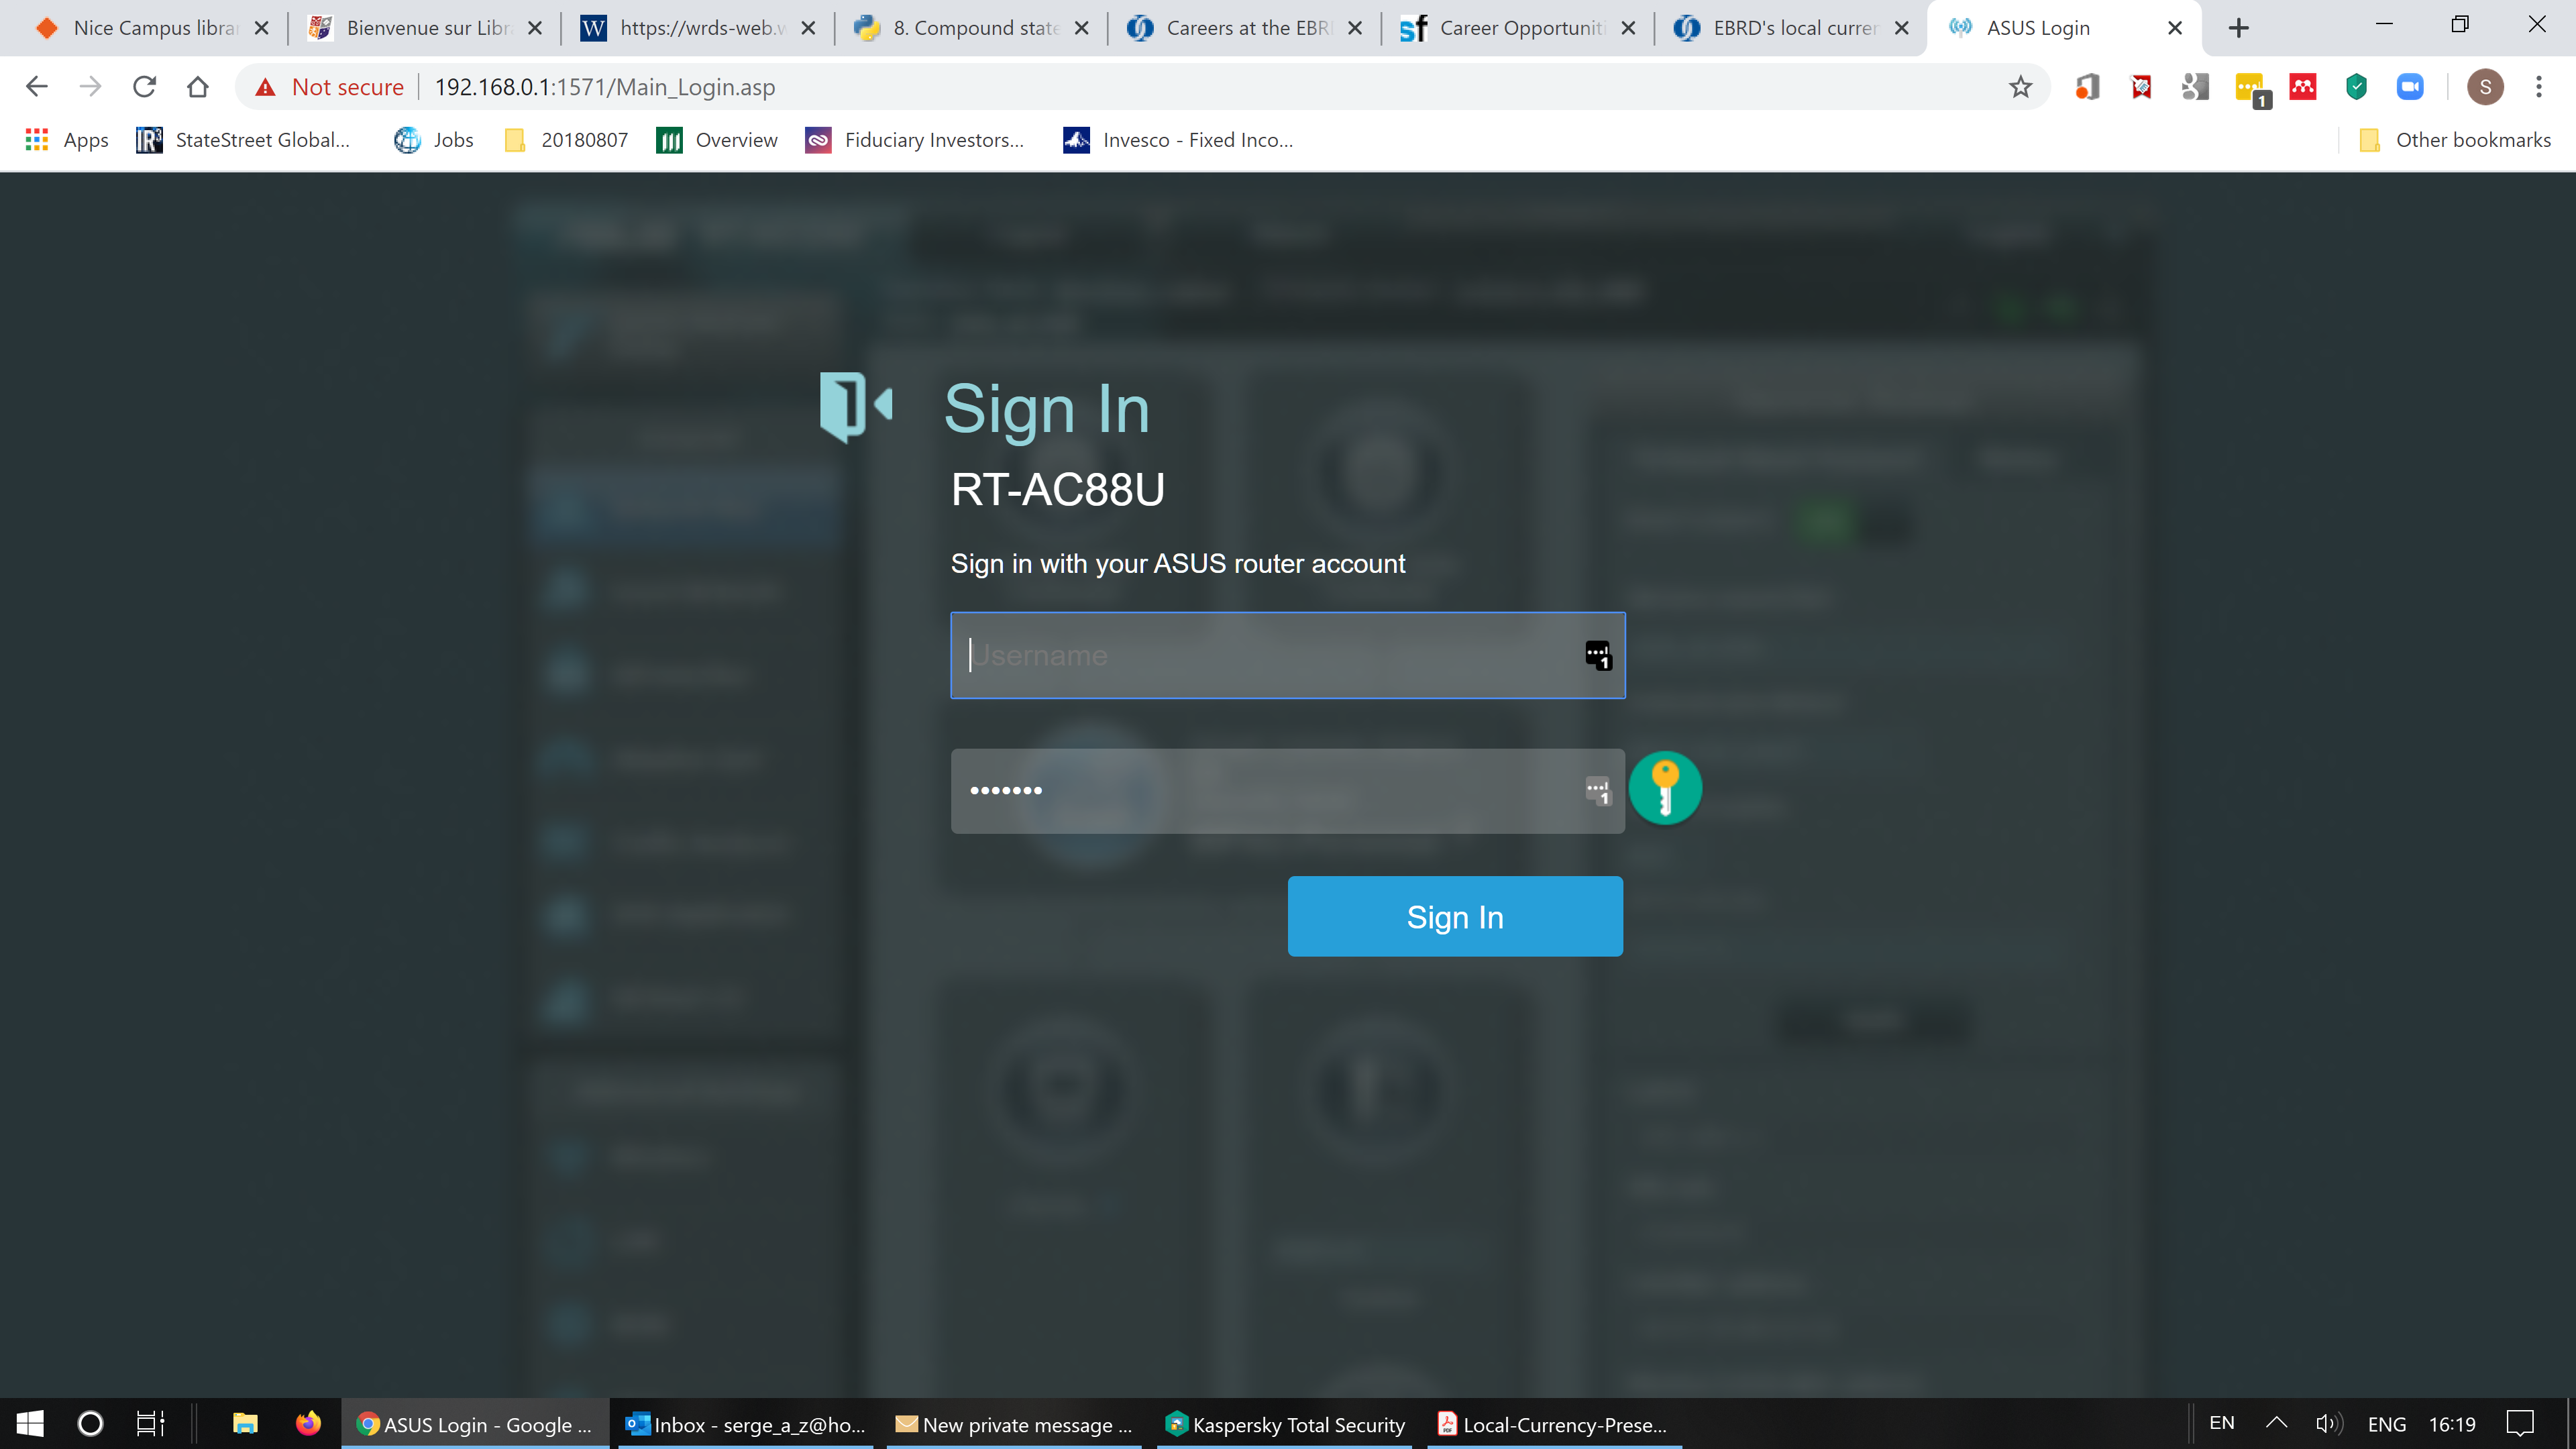This screenshot has width=2576, height=1449.
Task: Open the Windows Start menu
Action: [30, 1423]
